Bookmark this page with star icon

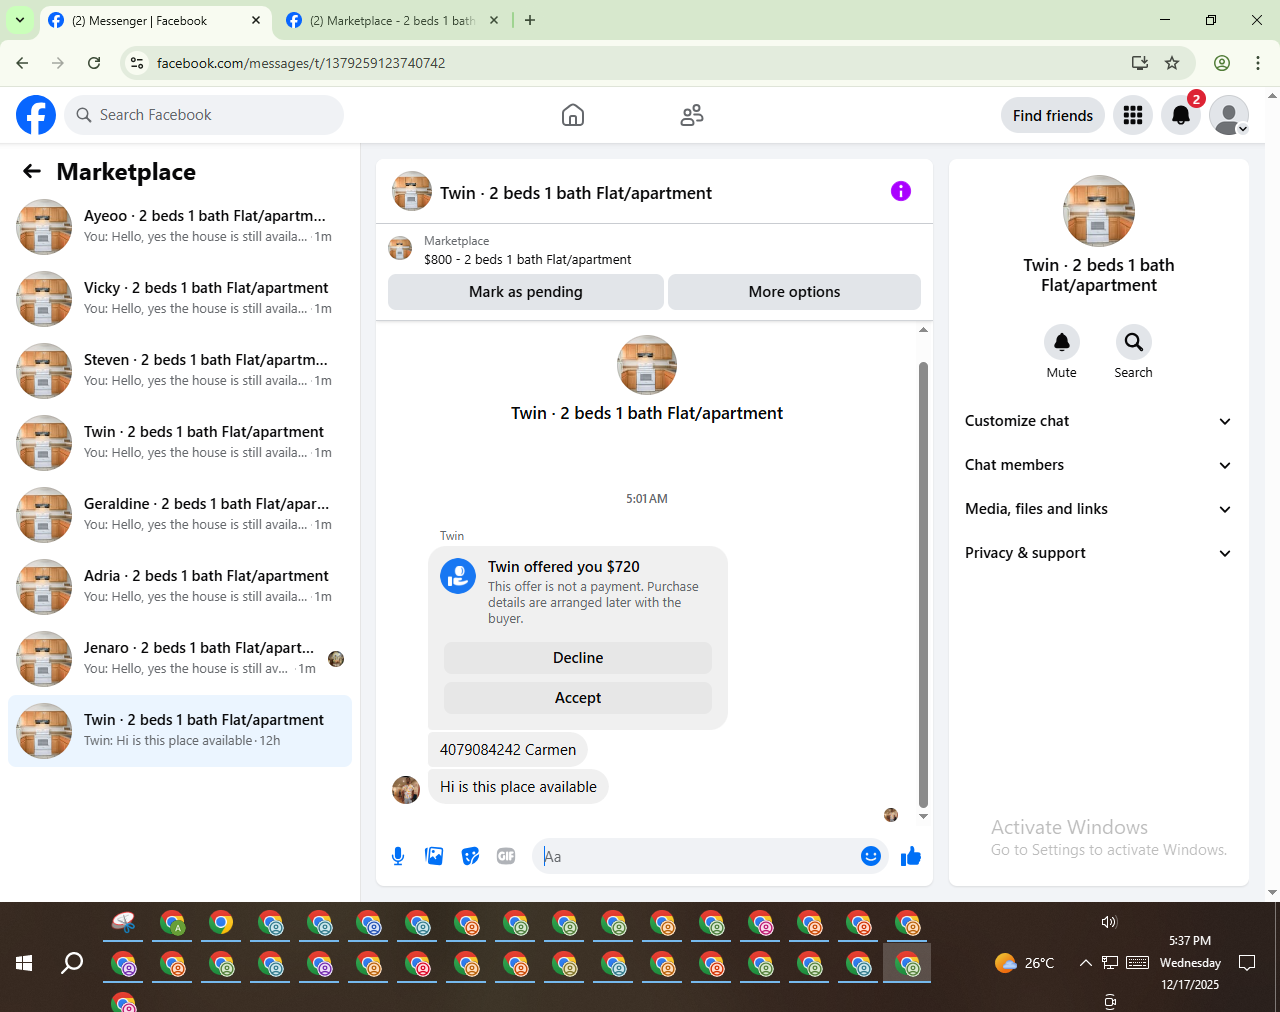coord(1172,63)
